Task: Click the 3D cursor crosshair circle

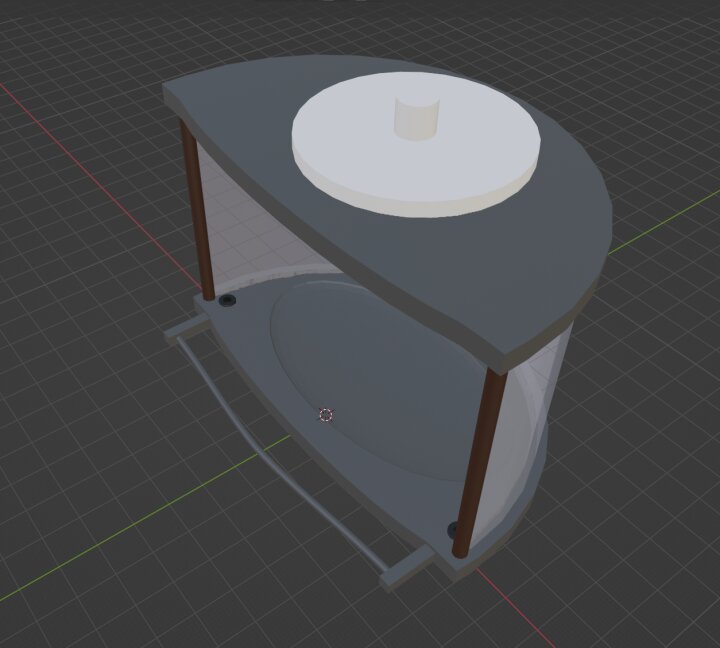Action: point(325,414)
